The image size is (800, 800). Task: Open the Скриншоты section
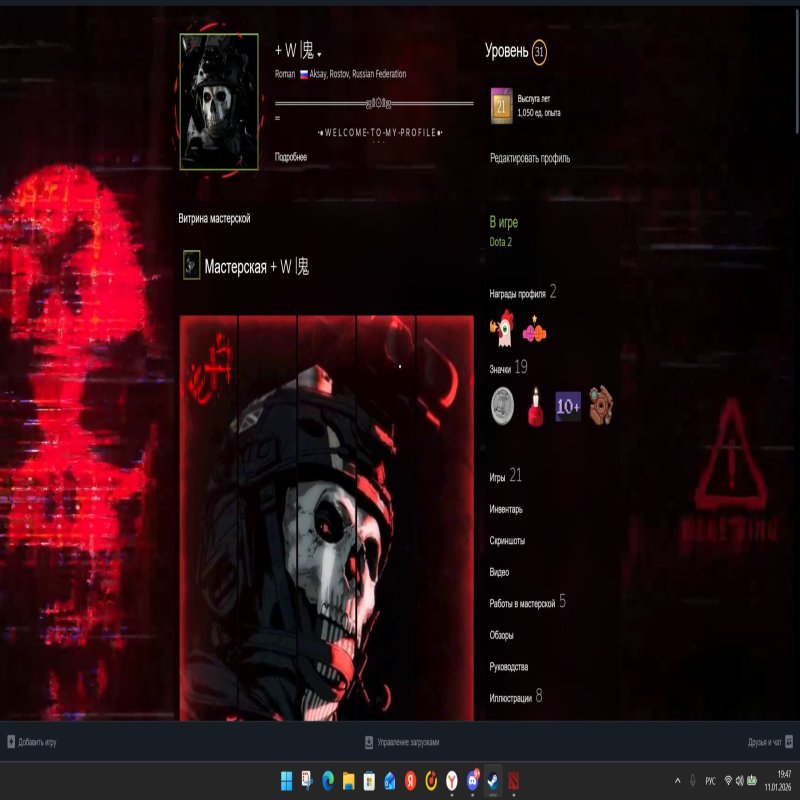pos(507,541)
